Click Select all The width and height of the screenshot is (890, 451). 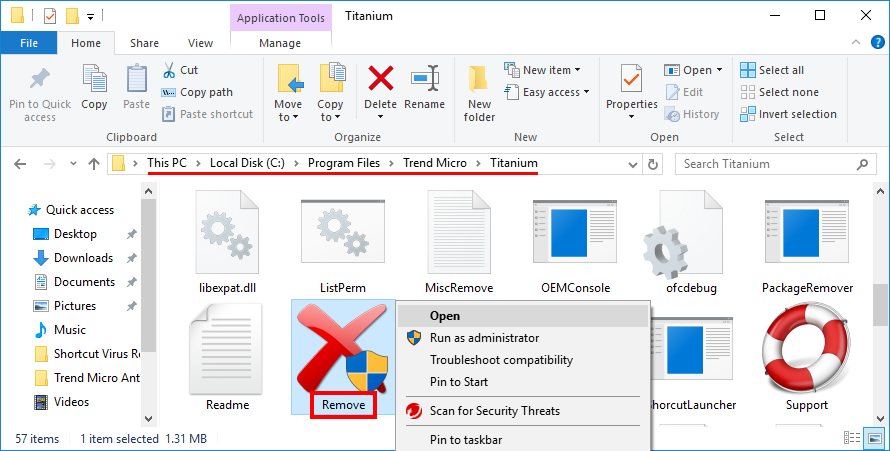pos(772,70)
